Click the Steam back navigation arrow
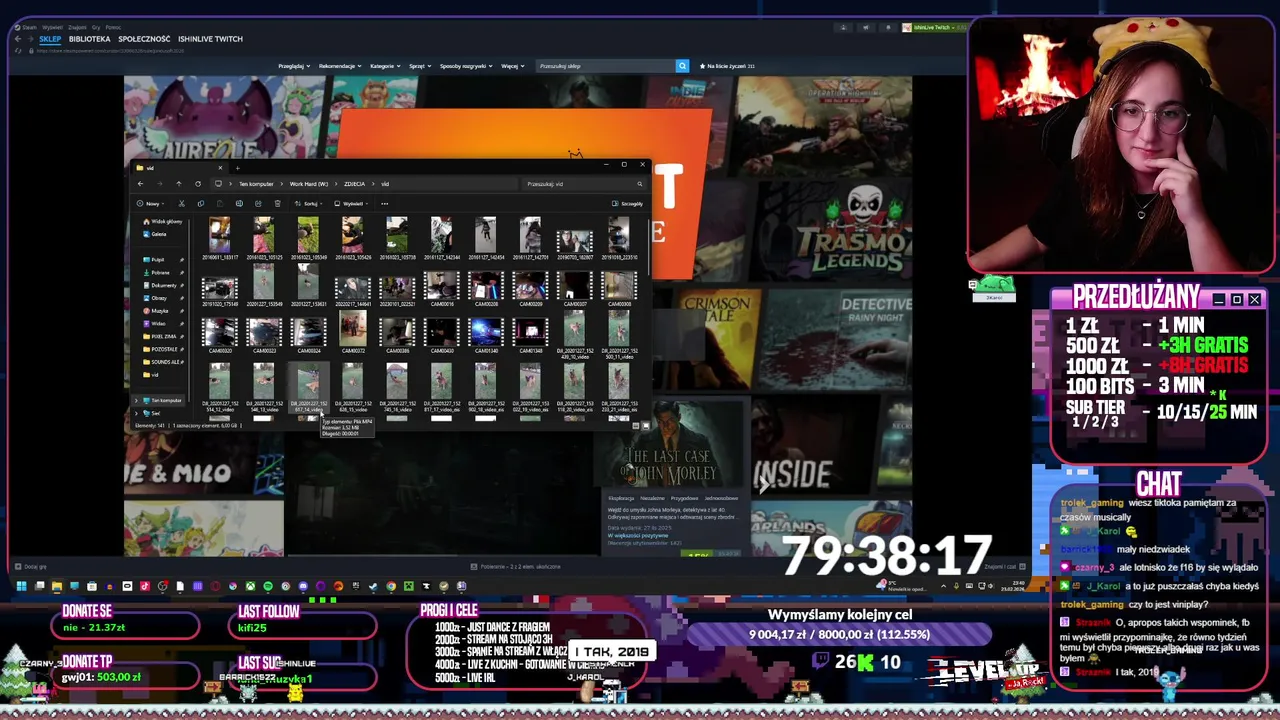 tap(17, 39)
